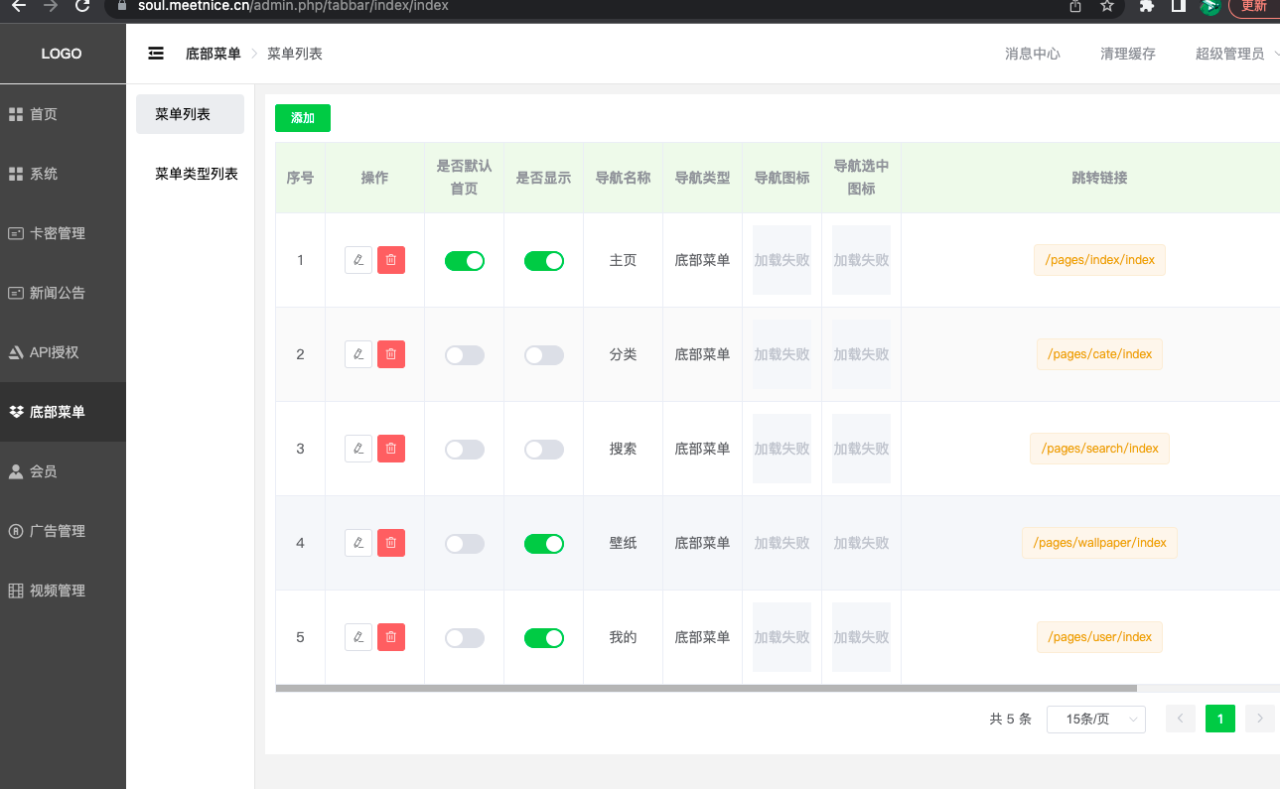Screen dimensions: 1280x789
Task: Click the /pages/search/index link tag
Action: click(x=1100, y=448)
